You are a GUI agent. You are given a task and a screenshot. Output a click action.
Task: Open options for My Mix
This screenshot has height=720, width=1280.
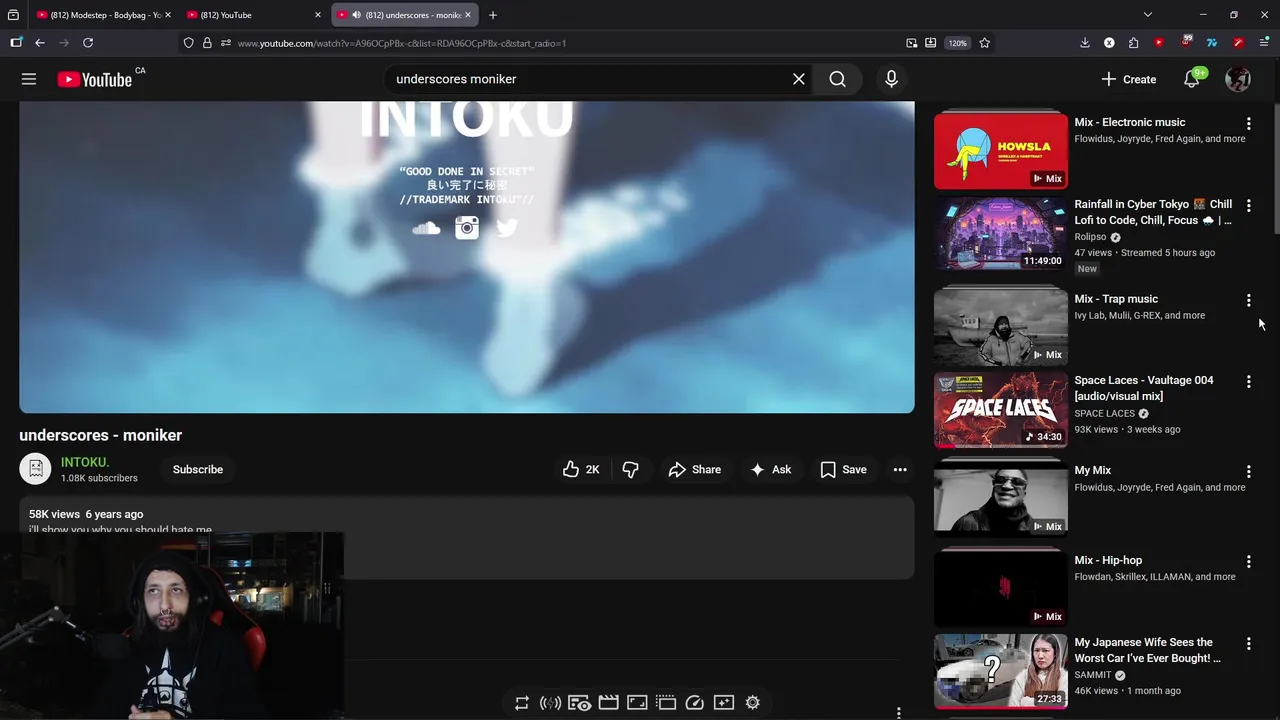pyautogui.click(x=1248, y=472)
